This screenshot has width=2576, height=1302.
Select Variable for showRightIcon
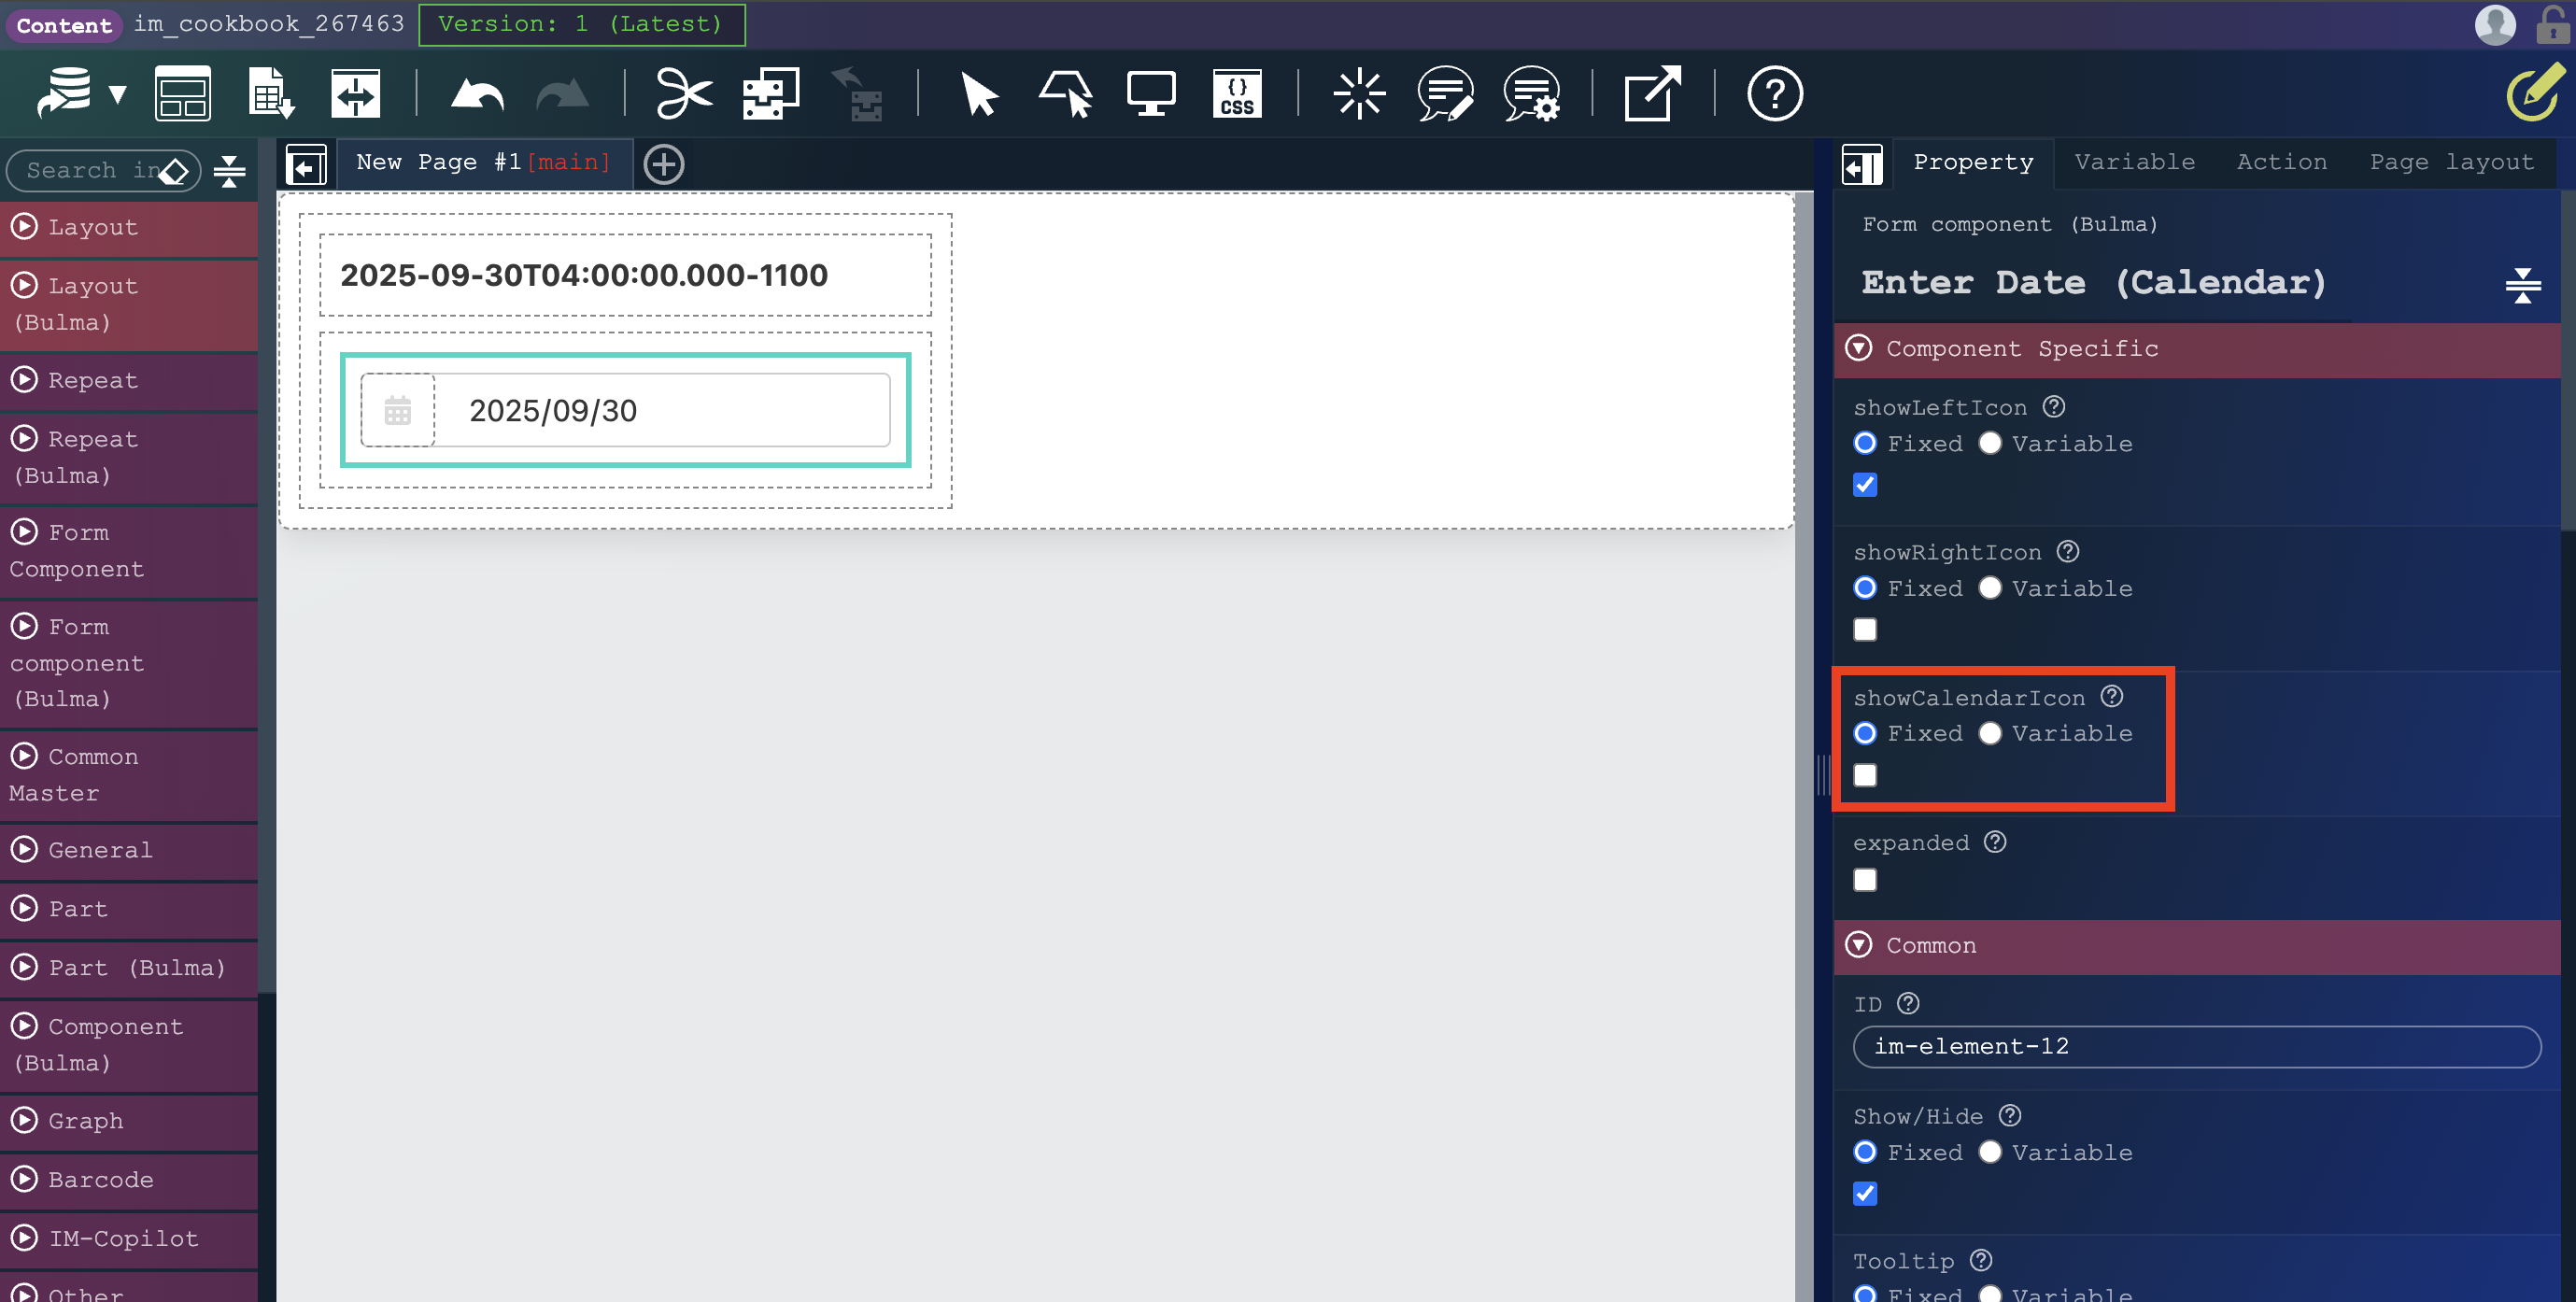pos(1989,588)
